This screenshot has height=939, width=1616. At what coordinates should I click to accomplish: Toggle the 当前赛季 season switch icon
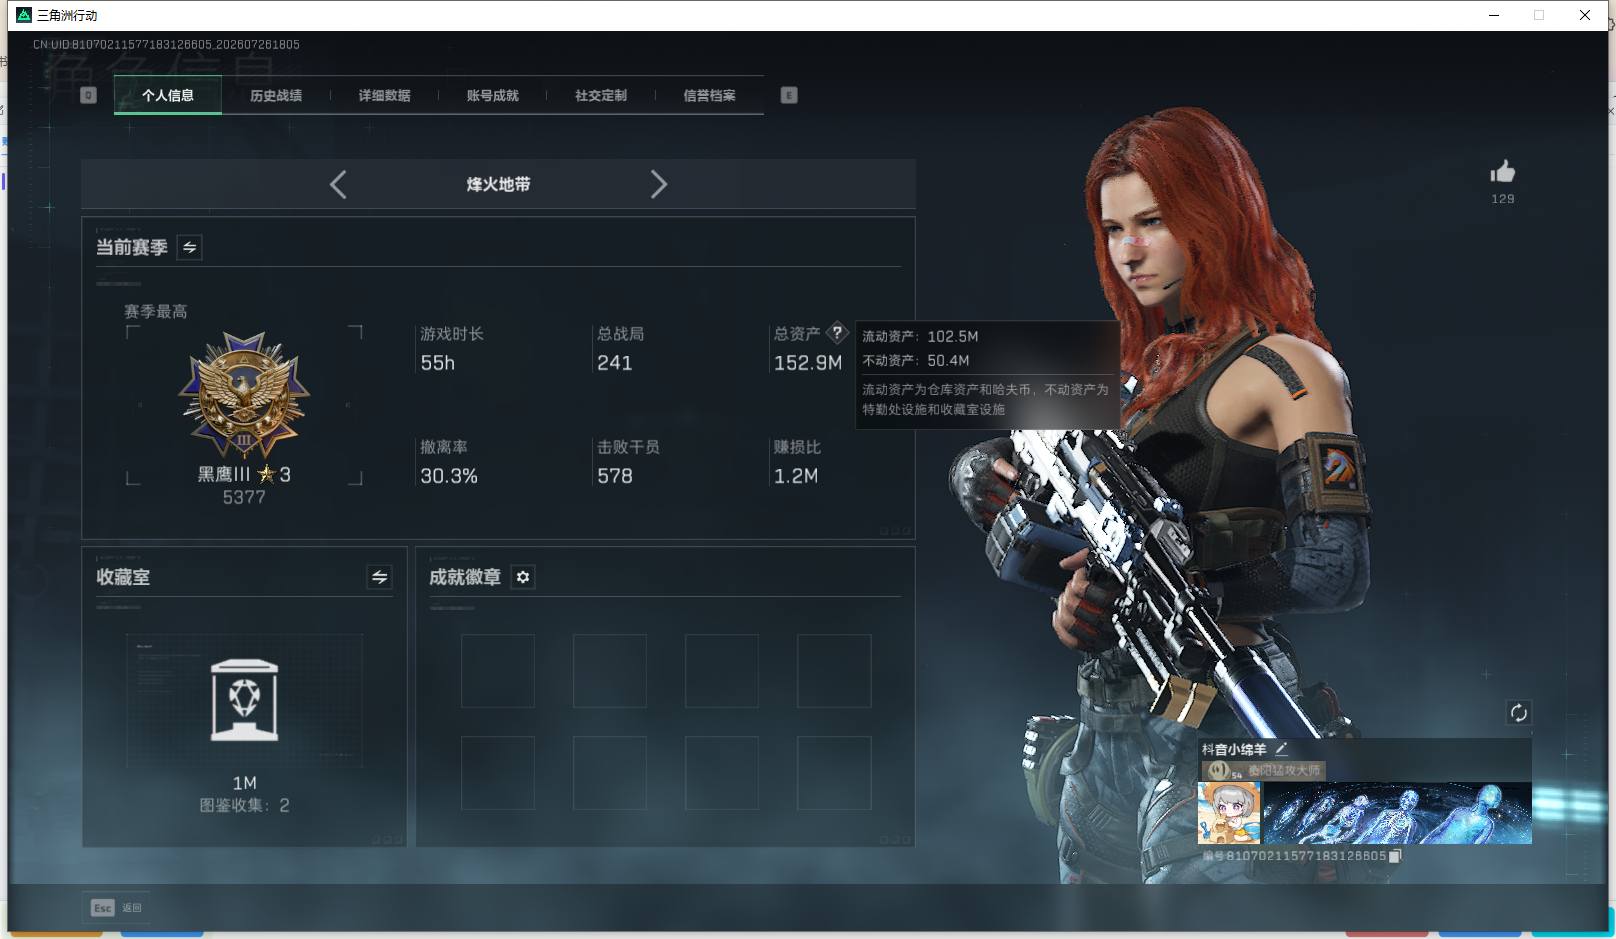point(189,247)
